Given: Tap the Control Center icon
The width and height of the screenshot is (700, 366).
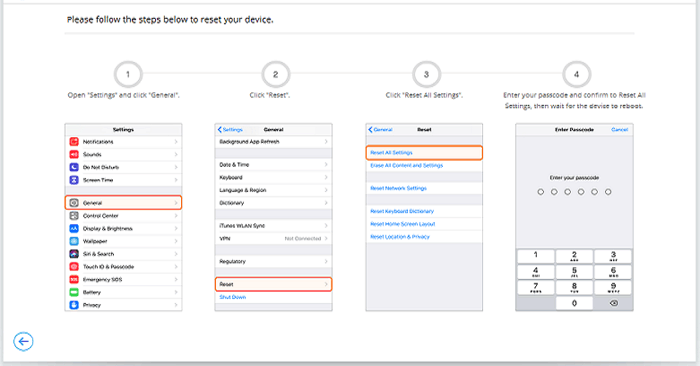Looking at the screenshot, I should tap(74, 216).
